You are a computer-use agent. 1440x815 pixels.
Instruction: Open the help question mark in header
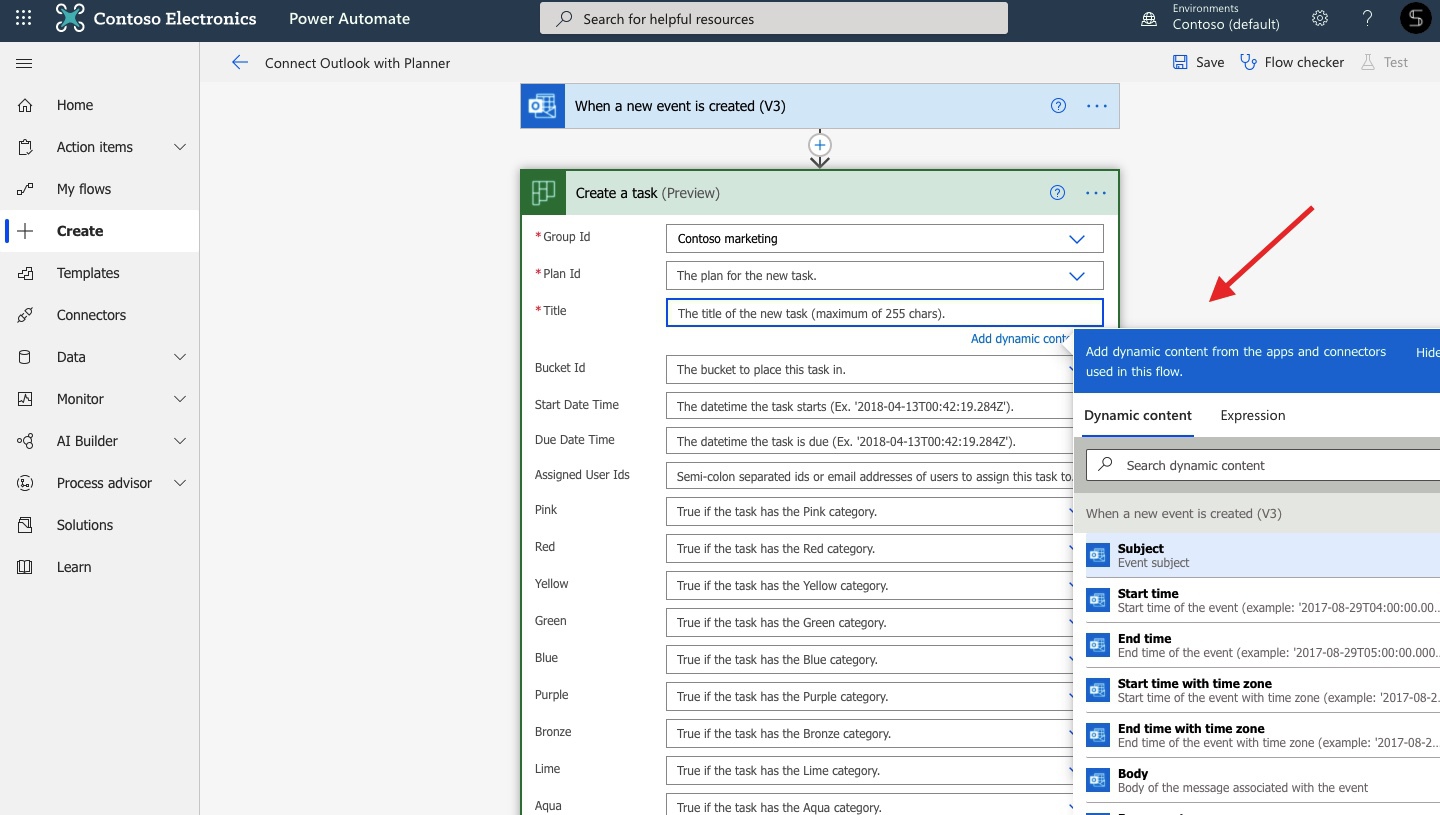[x=1368, y=18]
